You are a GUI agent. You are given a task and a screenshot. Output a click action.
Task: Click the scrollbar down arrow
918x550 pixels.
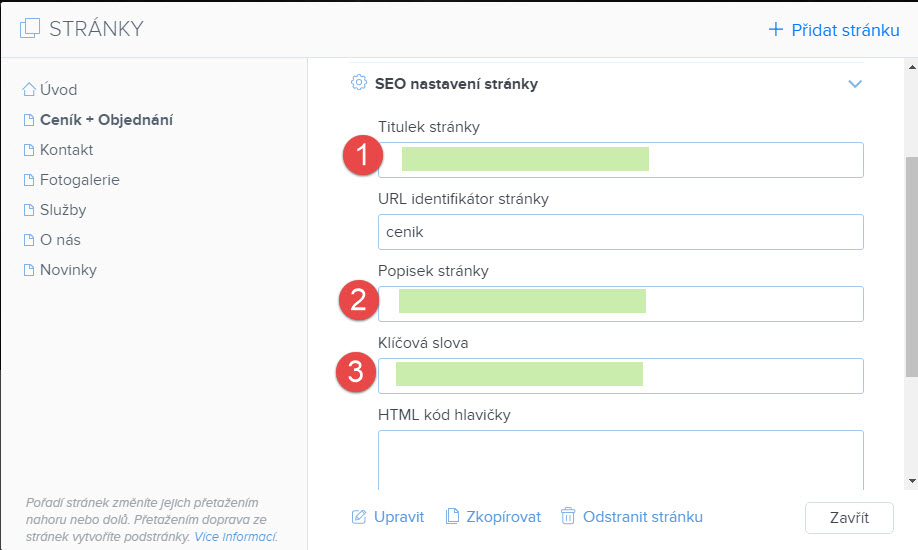(x=912, y=481)
